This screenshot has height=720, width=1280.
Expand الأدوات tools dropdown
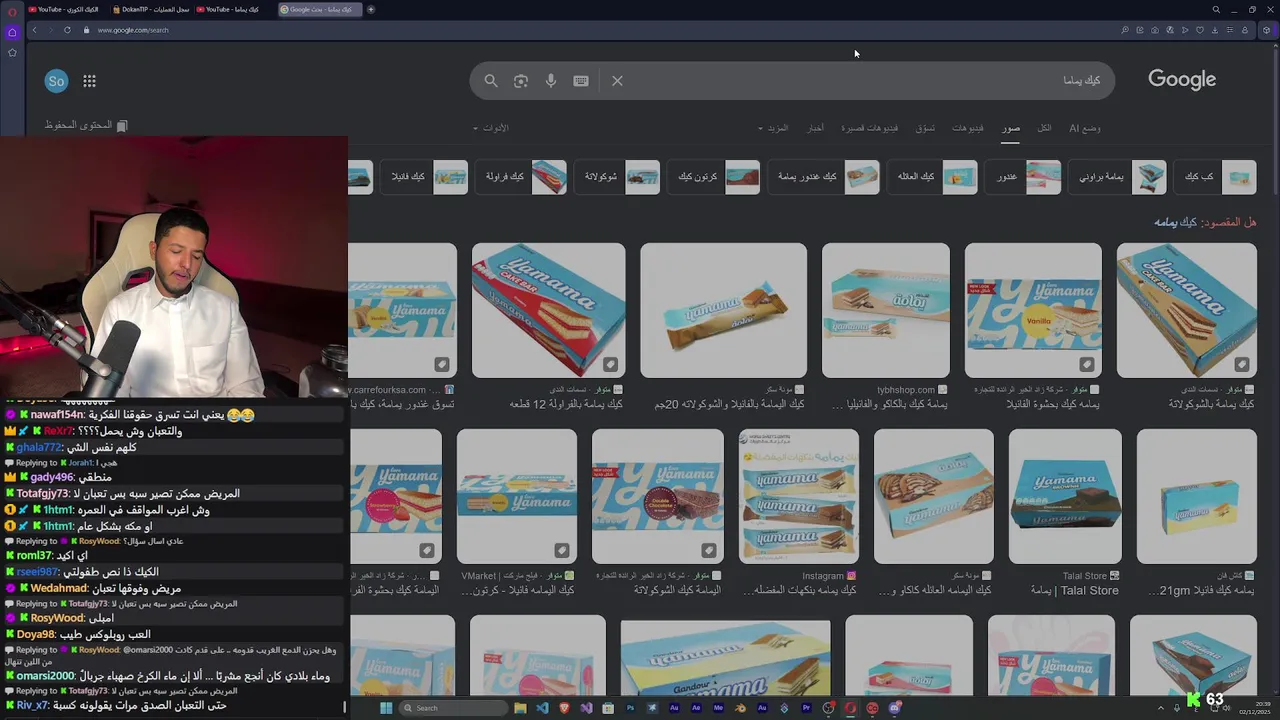coord(491,128)
